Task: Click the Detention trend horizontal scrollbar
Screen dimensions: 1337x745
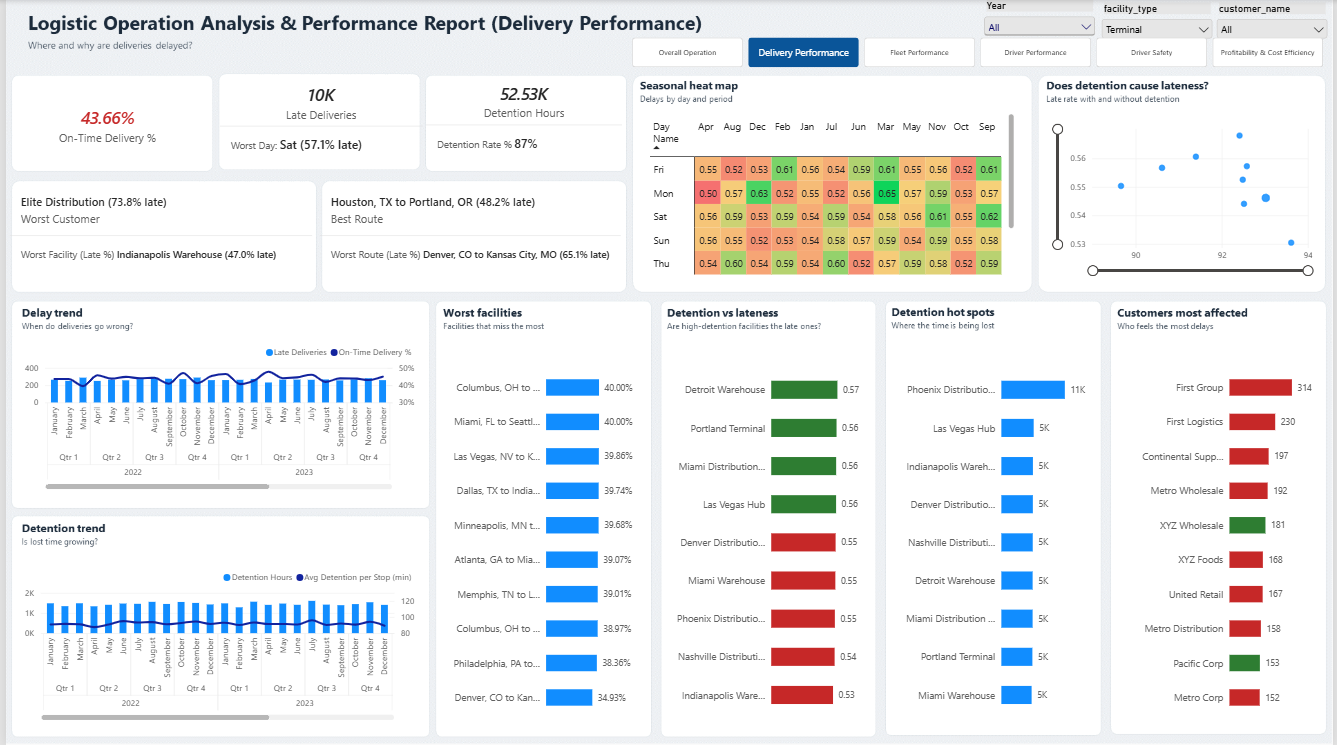Action: click(156, 717)
